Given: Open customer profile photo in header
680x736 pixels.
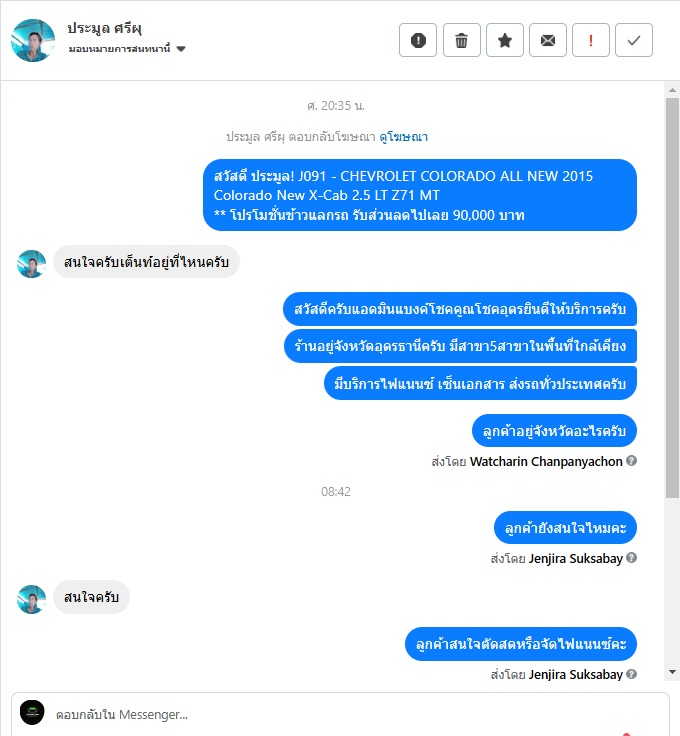Looking at the screenshot, I should pos(33,40).
